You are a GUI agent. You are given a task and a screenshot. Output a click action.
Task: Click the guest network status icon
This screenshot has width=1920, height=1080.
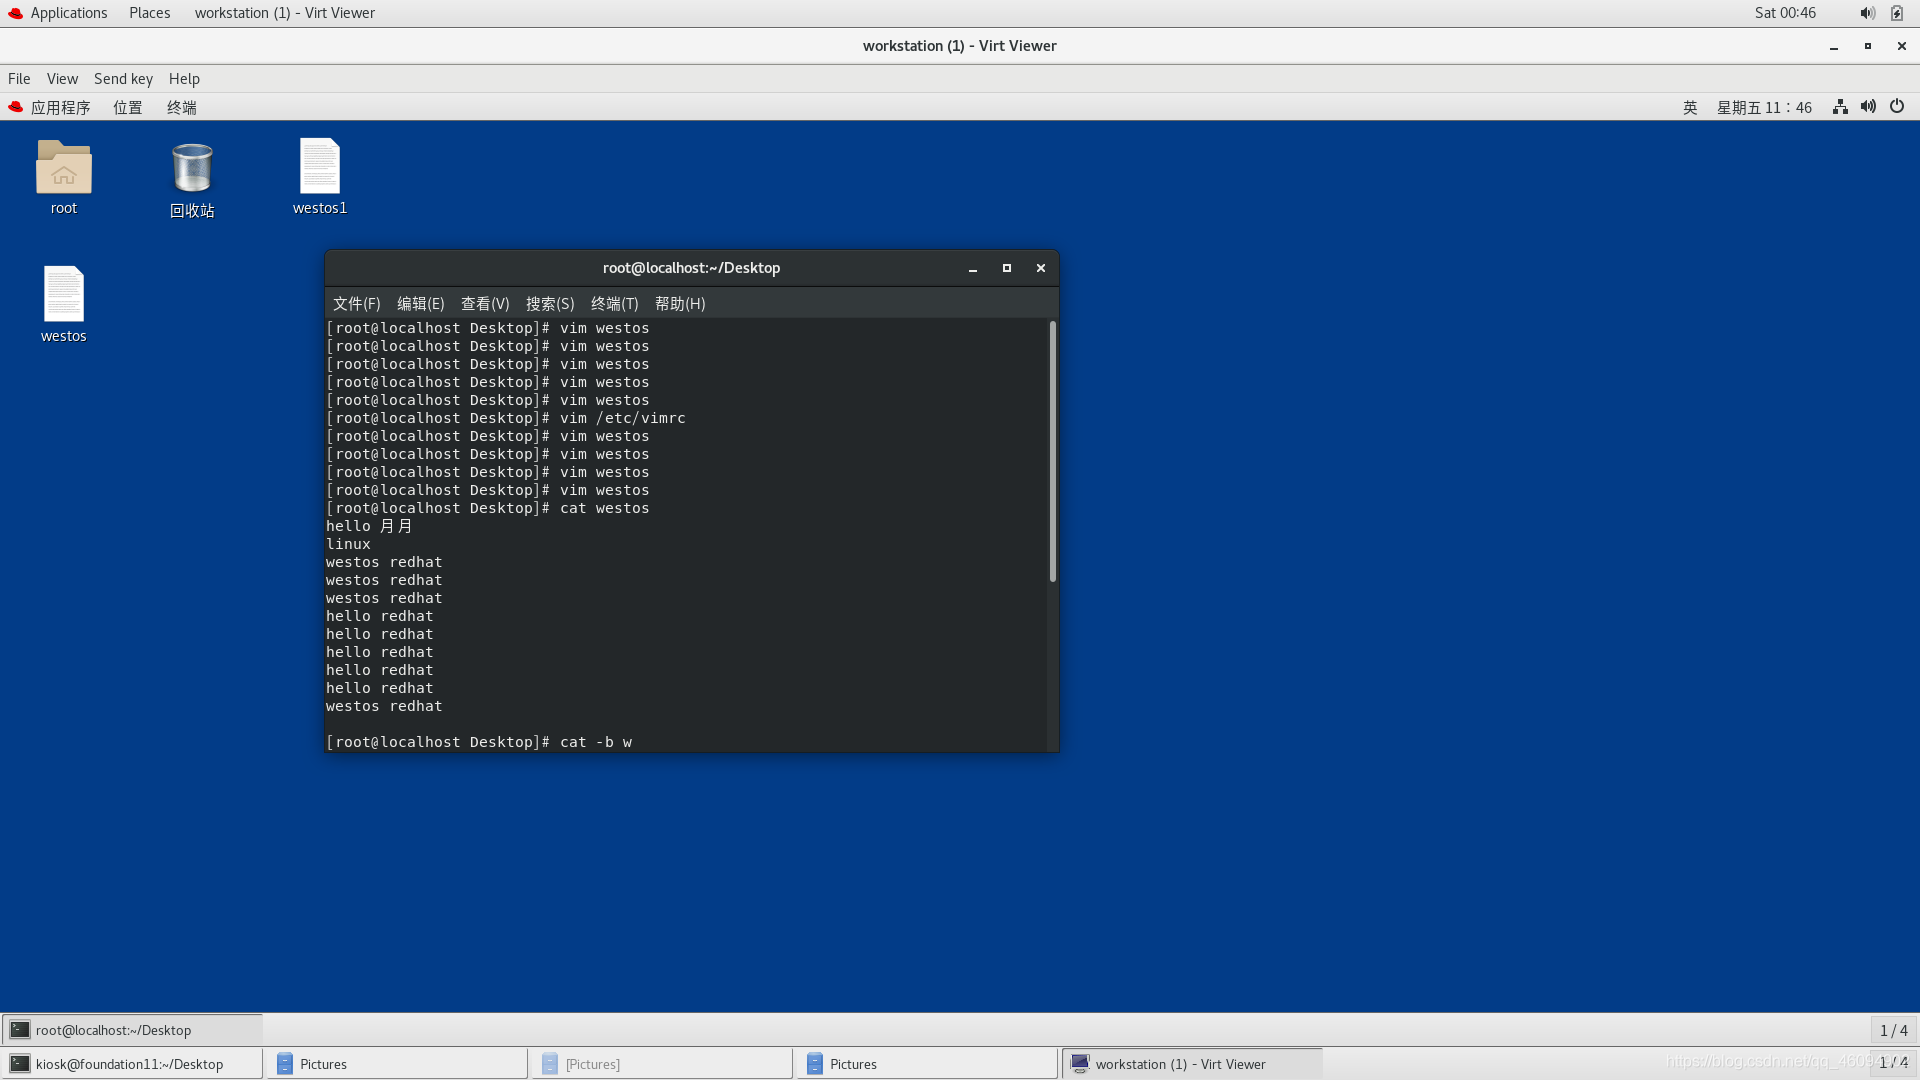(1840, 107)
